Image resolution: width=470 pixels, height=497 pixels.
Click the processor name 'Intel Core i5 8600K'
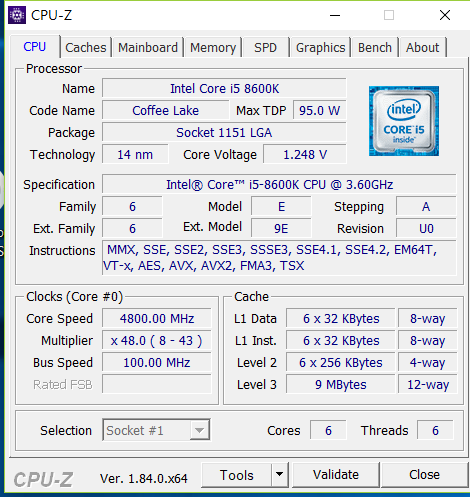point(224,88)
